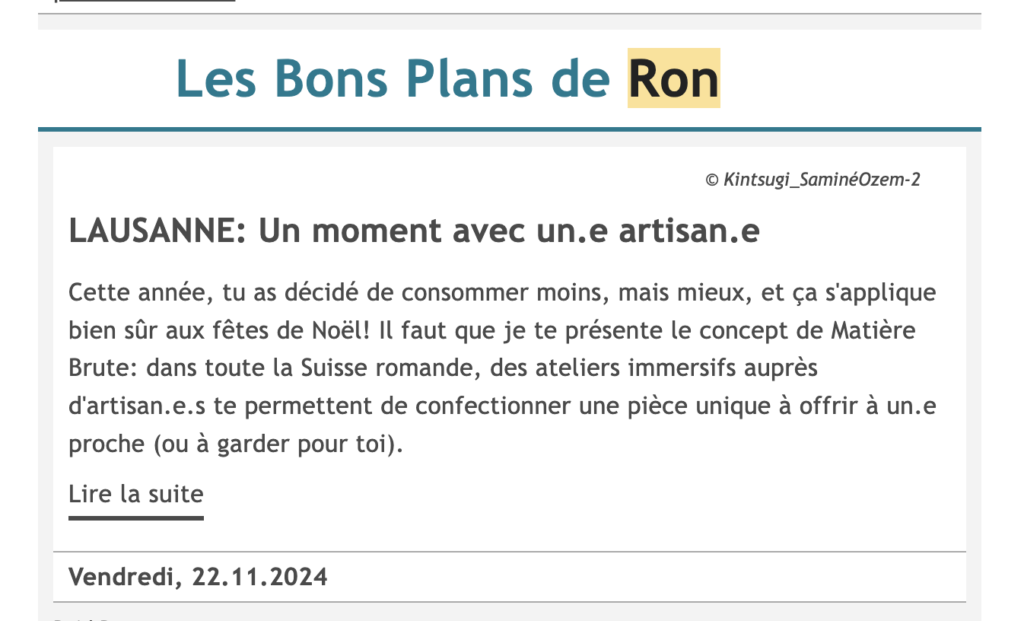This screenshot has width=1024, height=621.
Task: Click the date 'Vendredi, 22.11.2024'
Action: [x=198, y=577]
